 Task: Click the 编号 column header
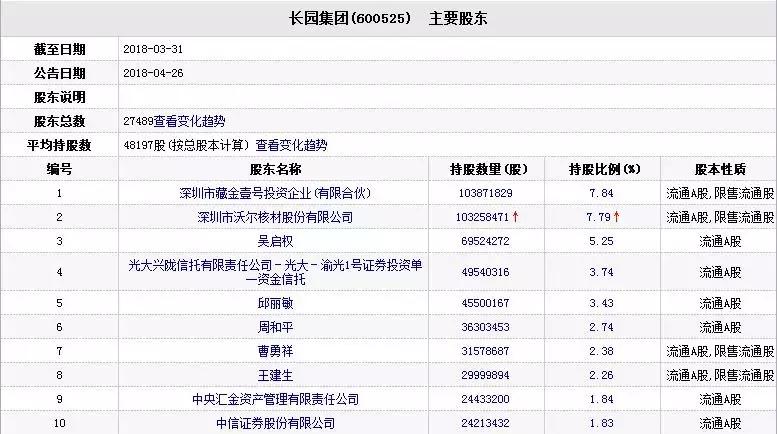59,169
